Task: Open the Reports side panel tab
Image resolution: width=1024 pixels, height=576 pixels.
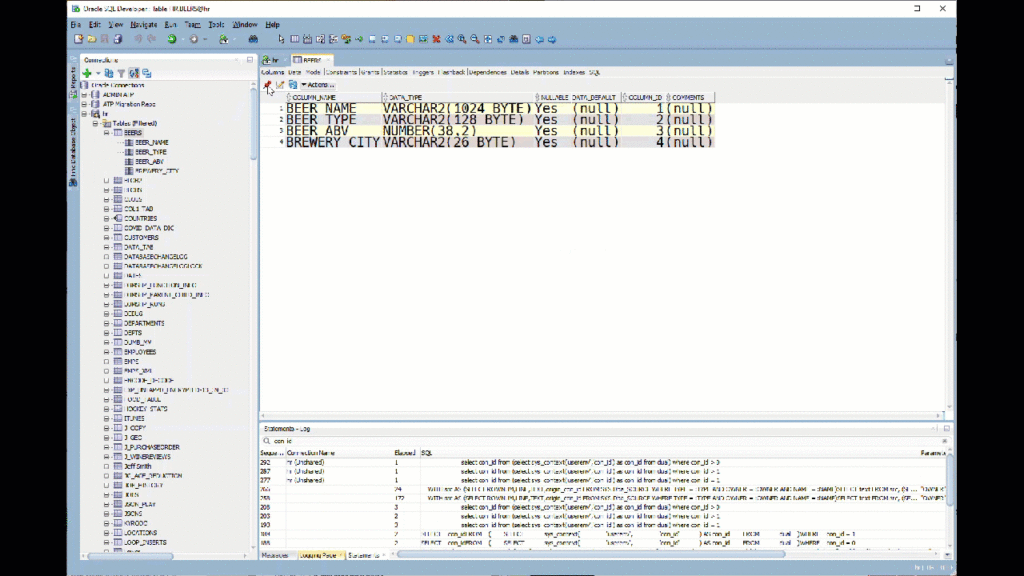Action: [x=73, y=84]
